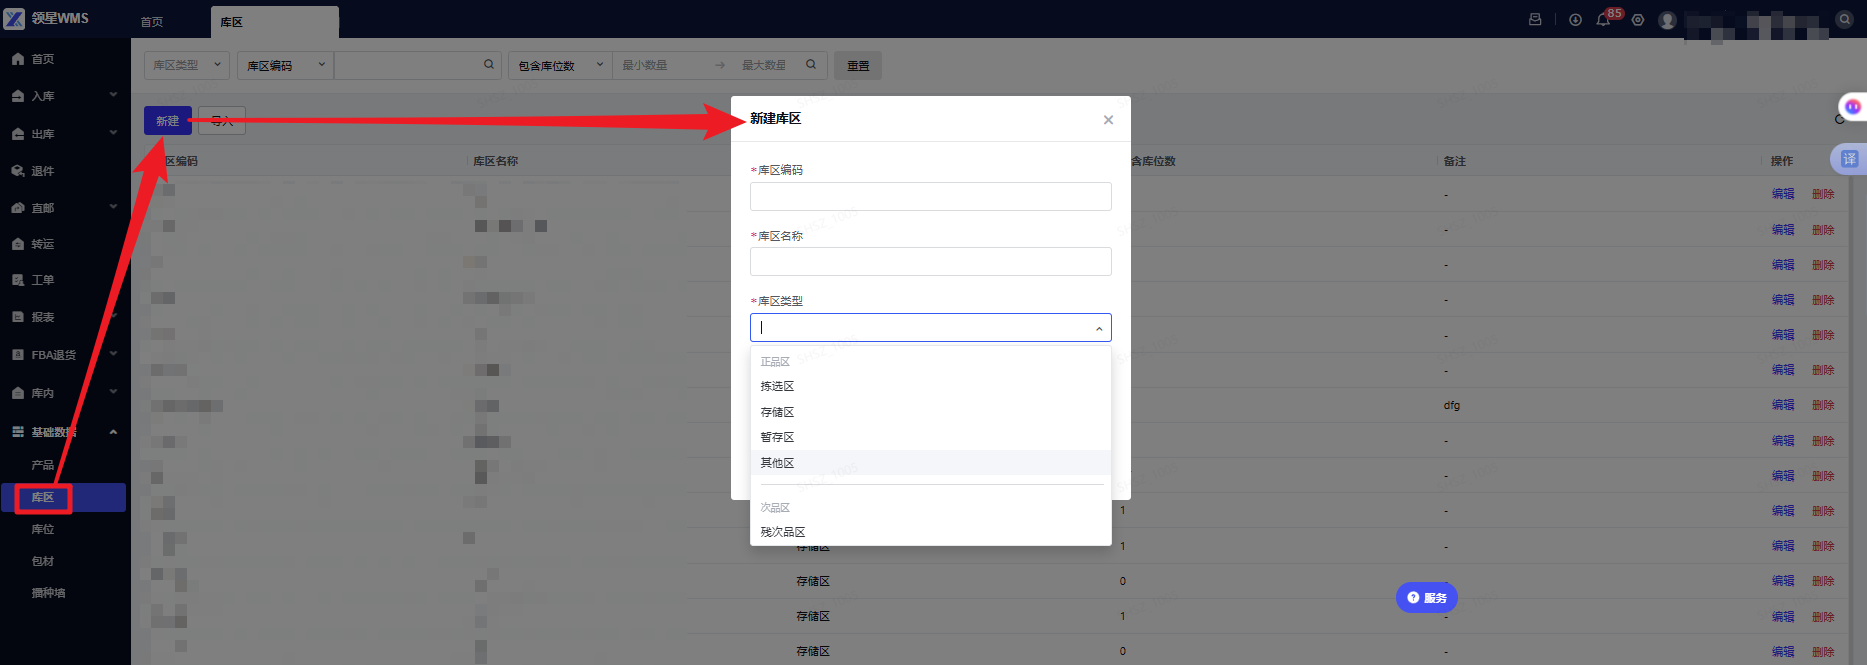Image resolution: width=1867 pixels, height=665 pixels.
Task: Click the 操作 column header
Action: (1781, 161)
